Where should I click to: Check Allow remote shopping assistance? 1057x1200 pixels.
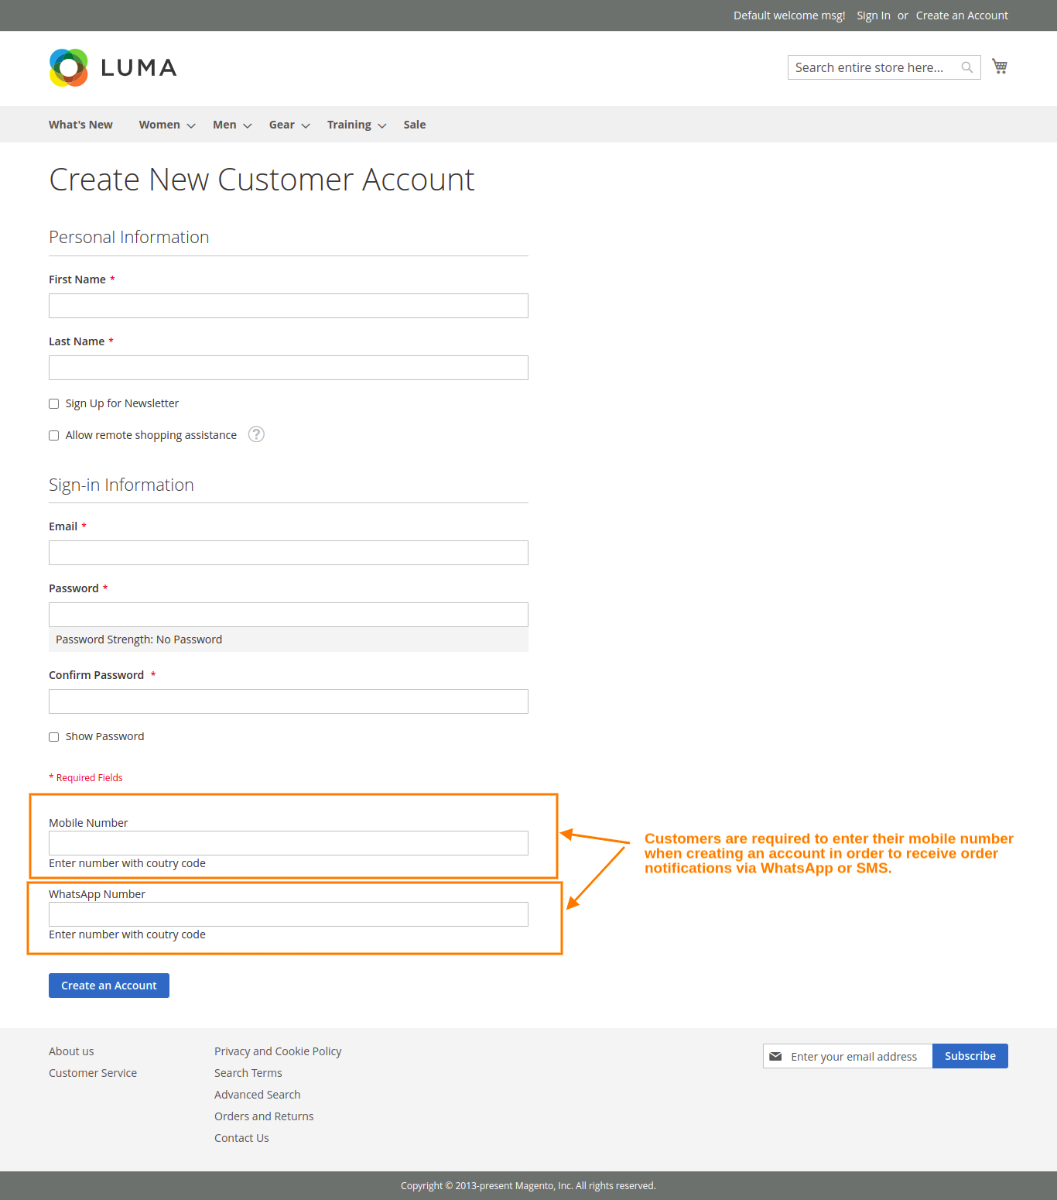click(x=53, y=435)
